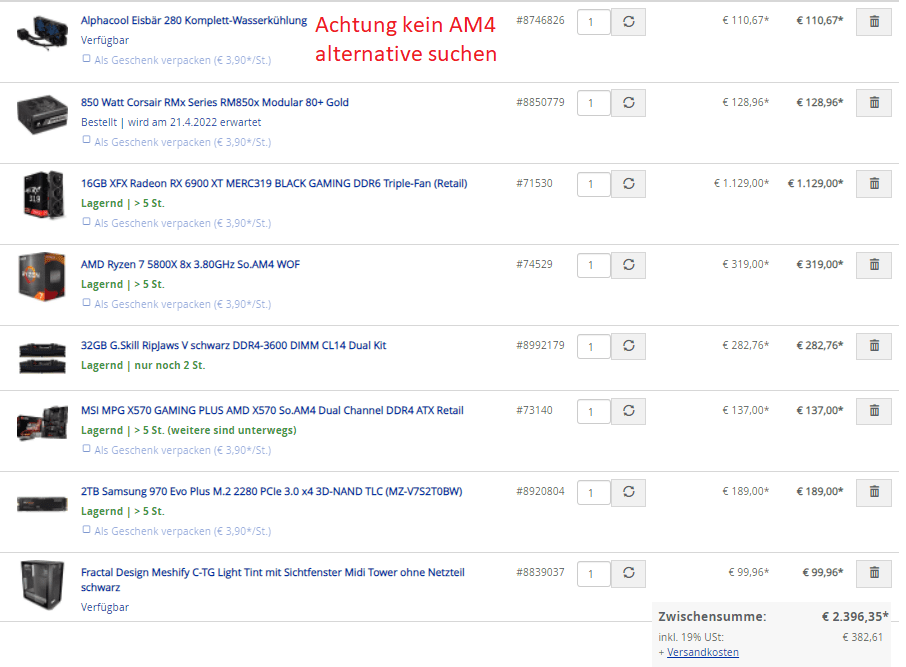Tick gift wrap for XFX Radeon RX 6900 XT
The width and height of the screenshot is (906, 667).
point(86,221)
